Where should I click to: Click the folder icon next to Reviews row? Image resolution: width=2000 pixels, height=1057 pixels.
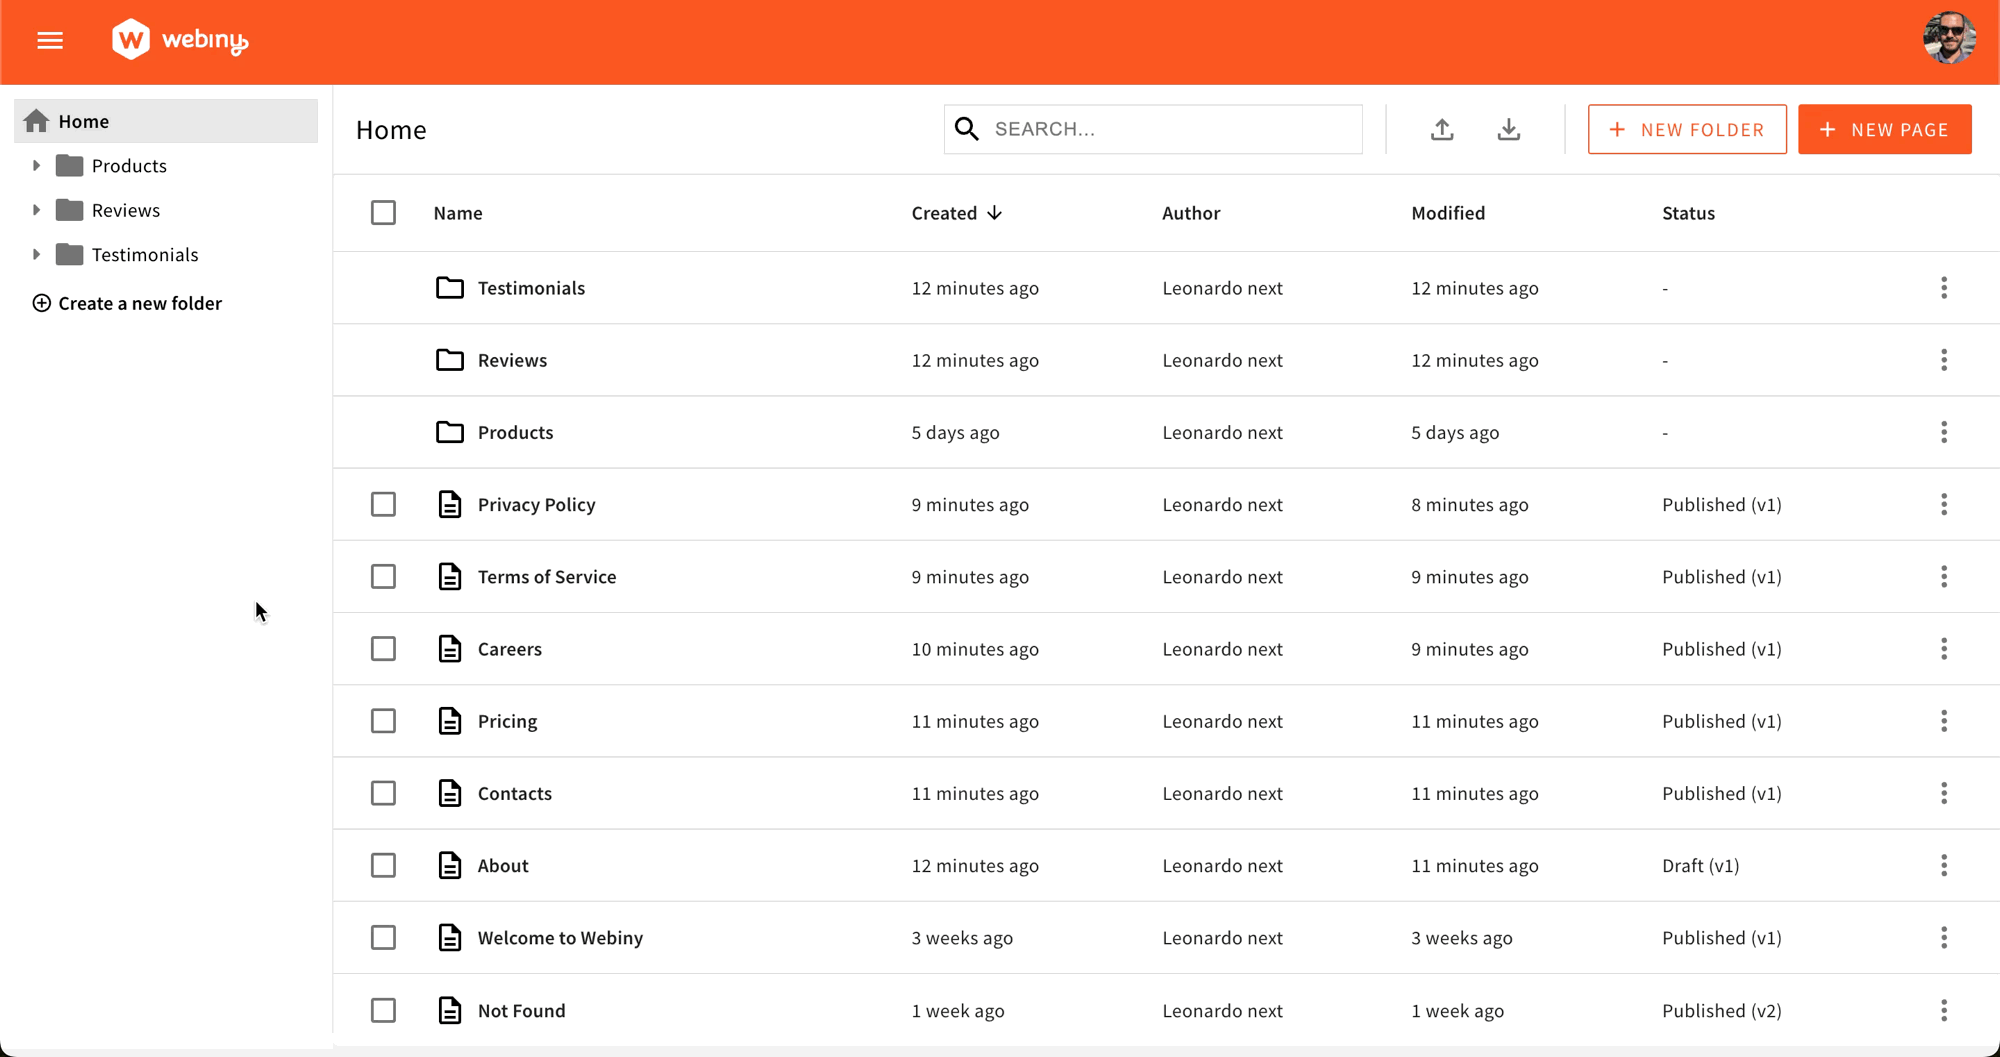click(x=450, y=360)
